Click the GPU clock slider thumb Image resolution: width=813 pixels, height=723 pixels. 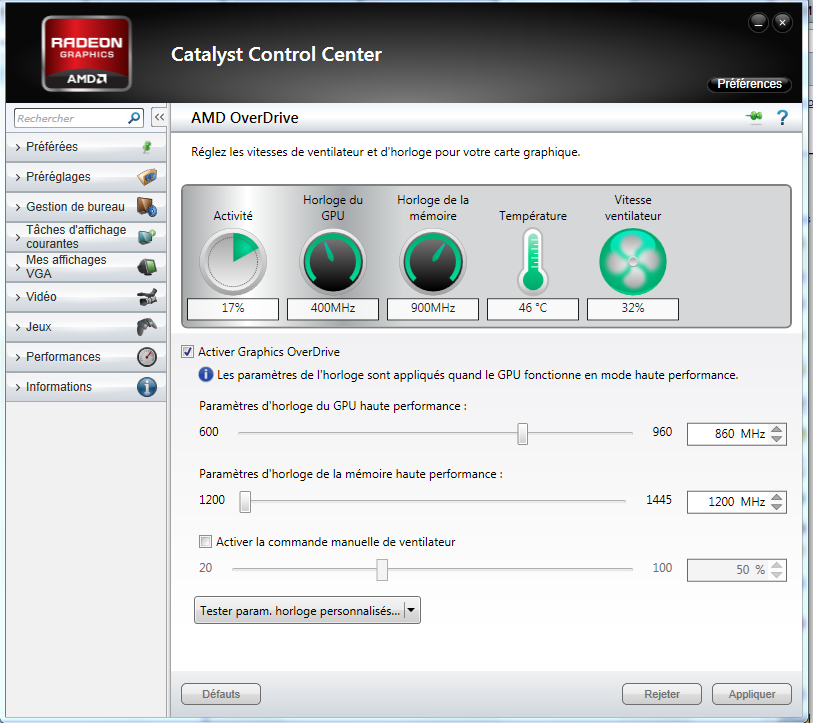[523, 434]
